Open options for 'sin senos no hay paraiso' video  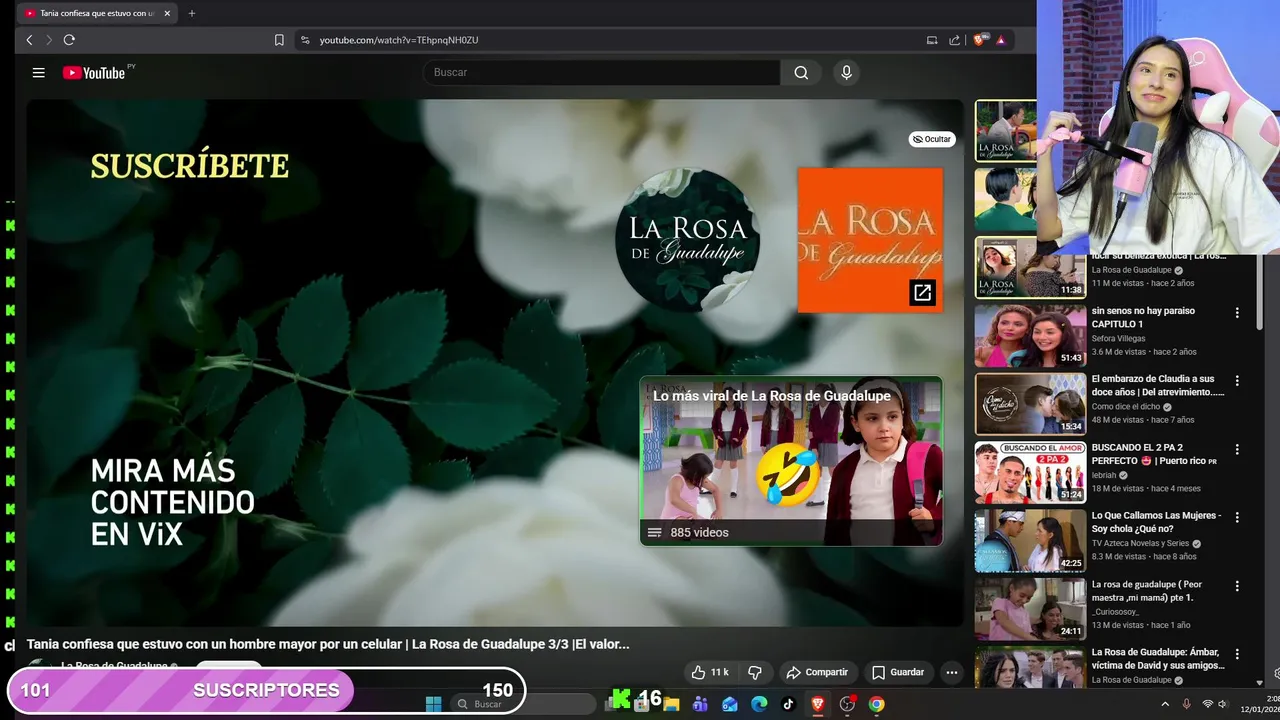(1237, 313)
